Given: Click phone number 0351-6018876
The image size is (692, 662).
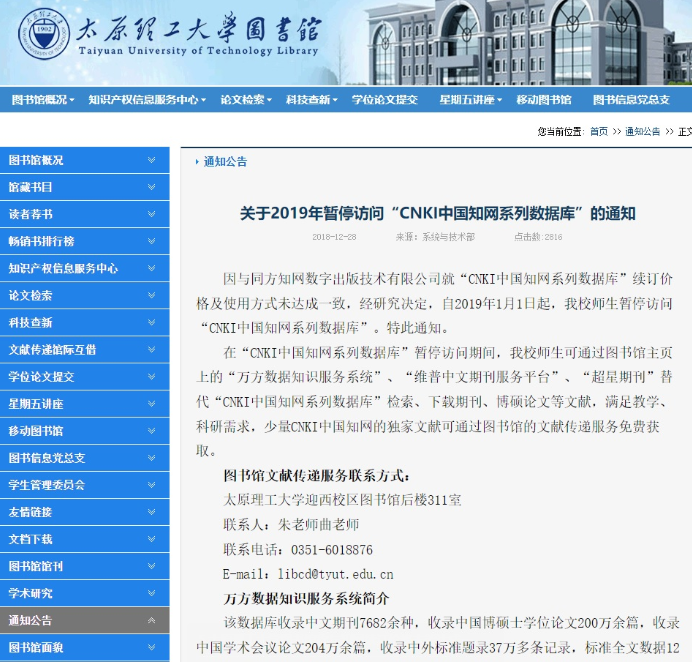Looking at the screenshot, I should tap(332, 550).
